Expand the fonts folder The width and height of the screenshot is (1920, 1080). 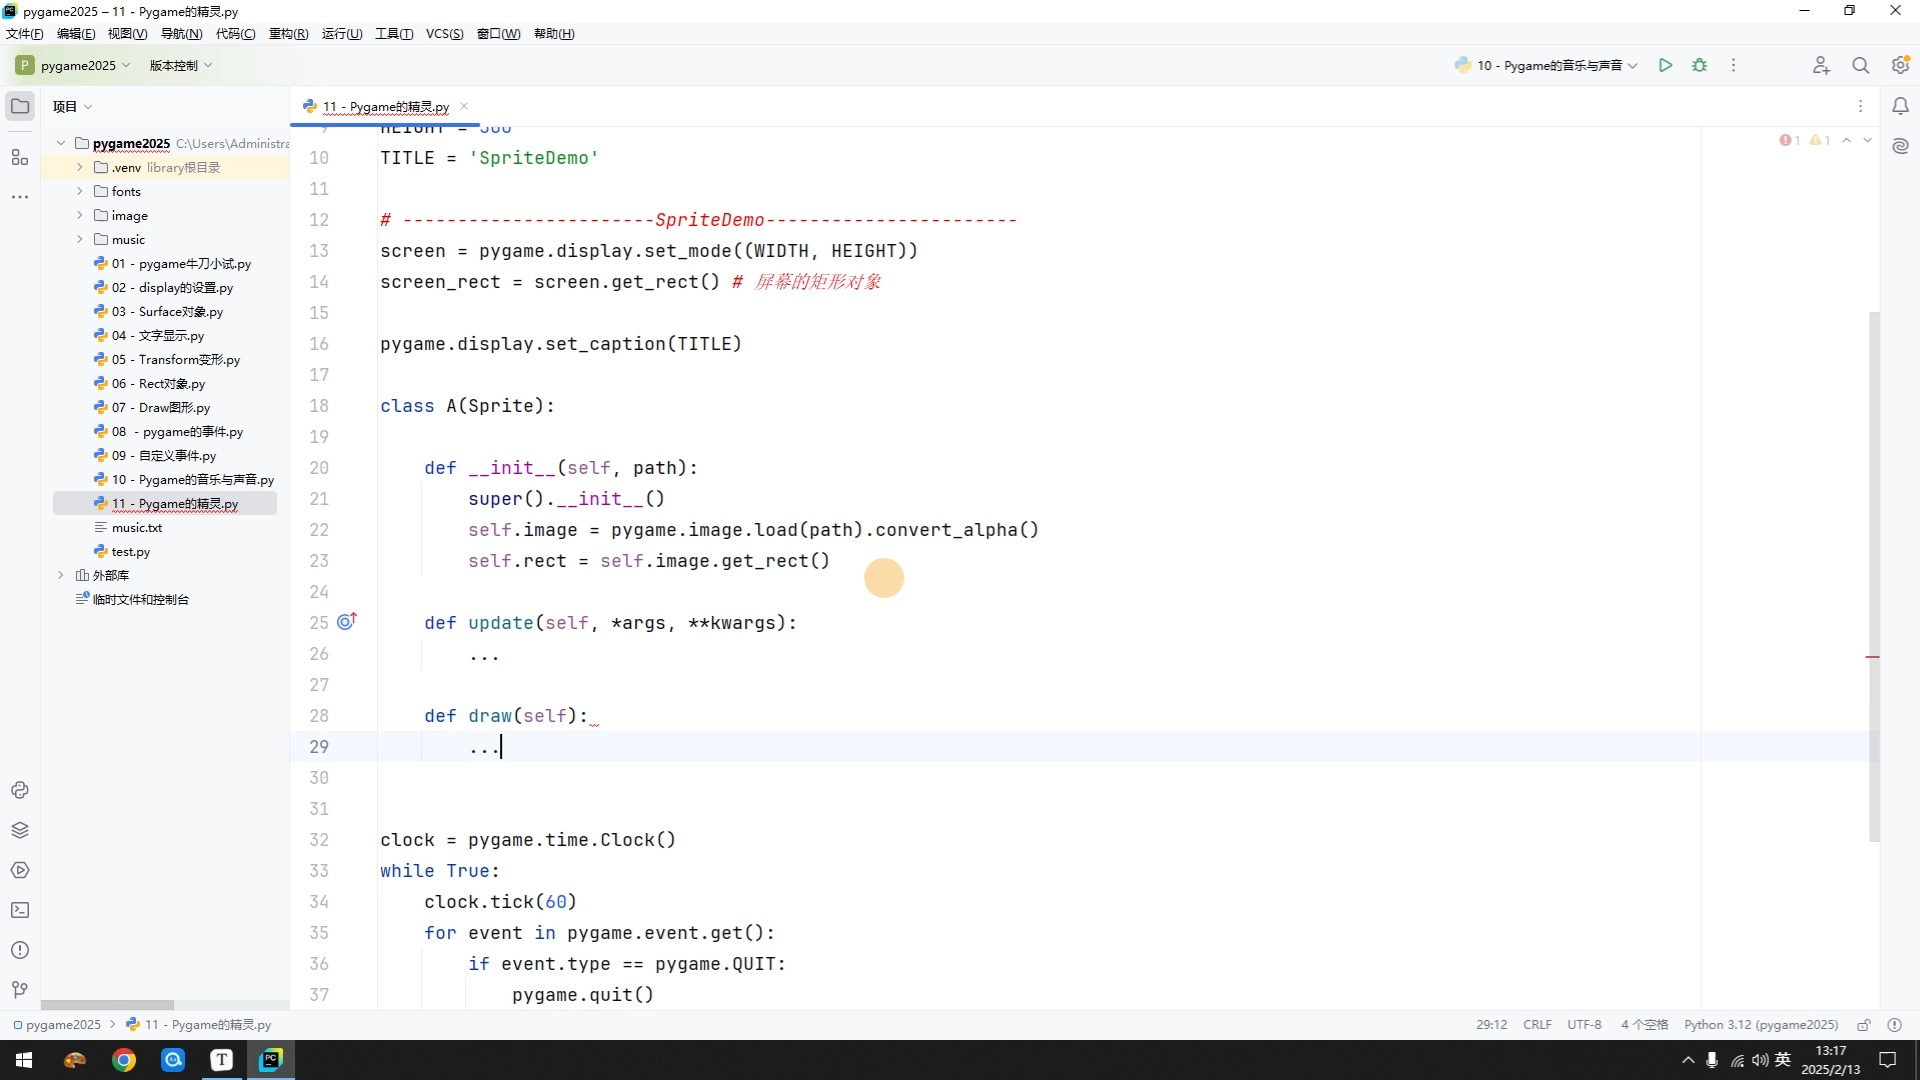click(79, 191)
